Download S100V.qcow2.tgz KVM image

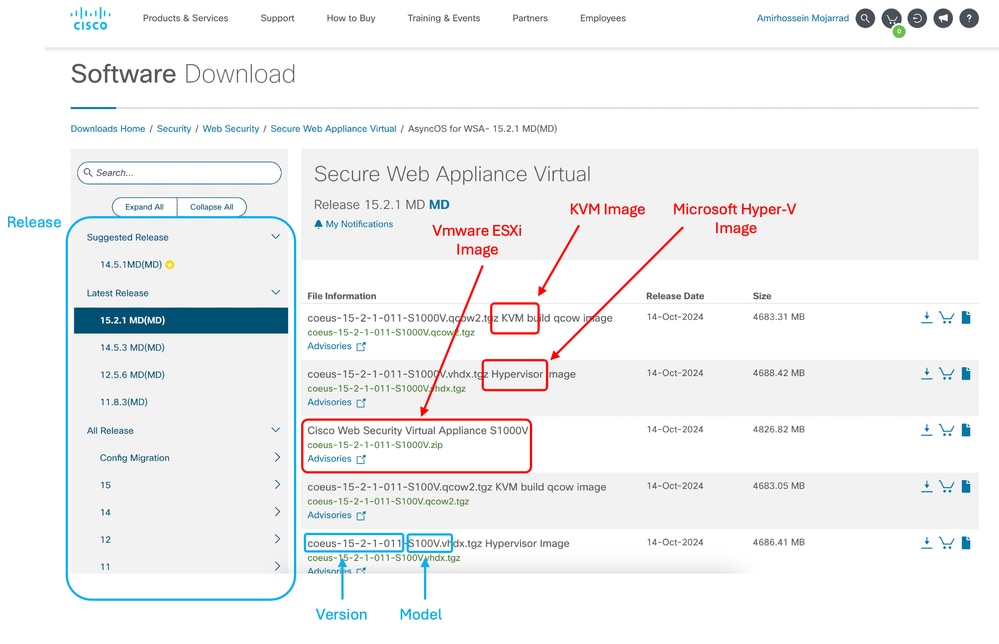(926, 487)
